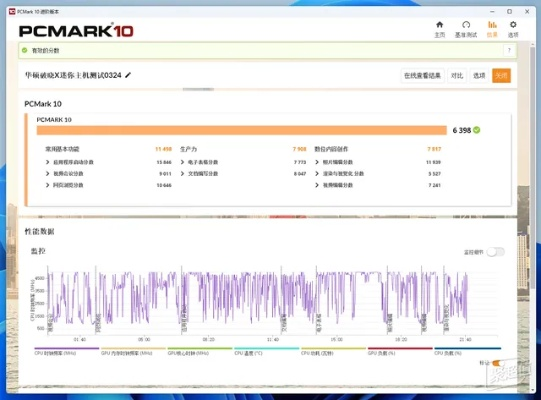Click the orange Close (关闭) button

501,76
